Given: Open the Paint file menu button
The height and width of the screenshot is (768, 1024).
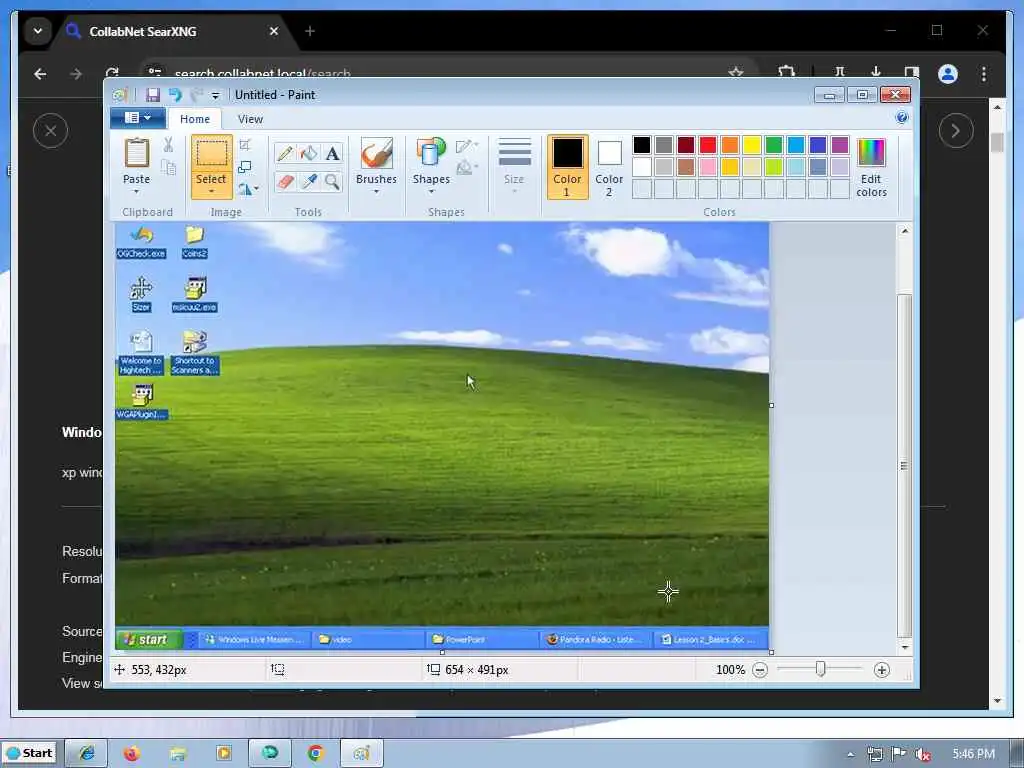Looking at the screenshot, I should [137, 118].
